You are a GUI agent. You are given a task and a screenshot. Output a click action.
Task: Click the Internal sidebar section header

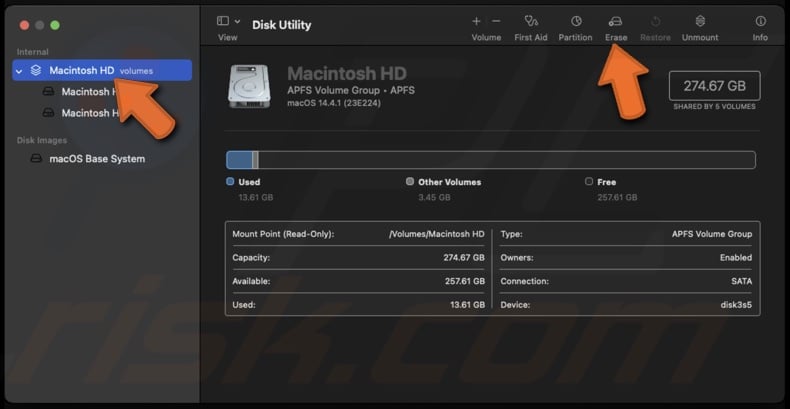pos(32,52)
